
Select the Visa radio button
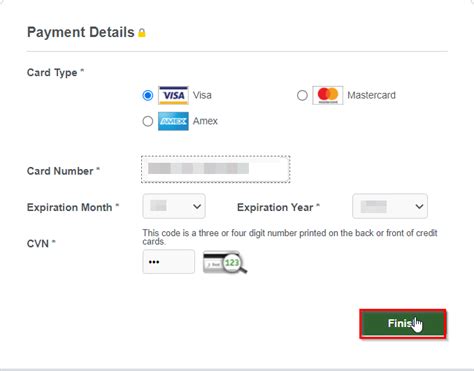coord(148,95)
